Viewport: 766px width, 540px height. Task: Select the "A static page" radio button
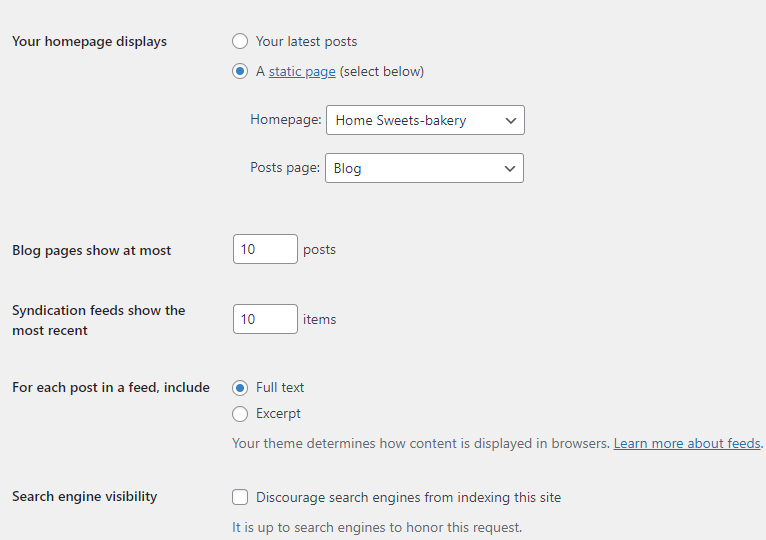240,72
